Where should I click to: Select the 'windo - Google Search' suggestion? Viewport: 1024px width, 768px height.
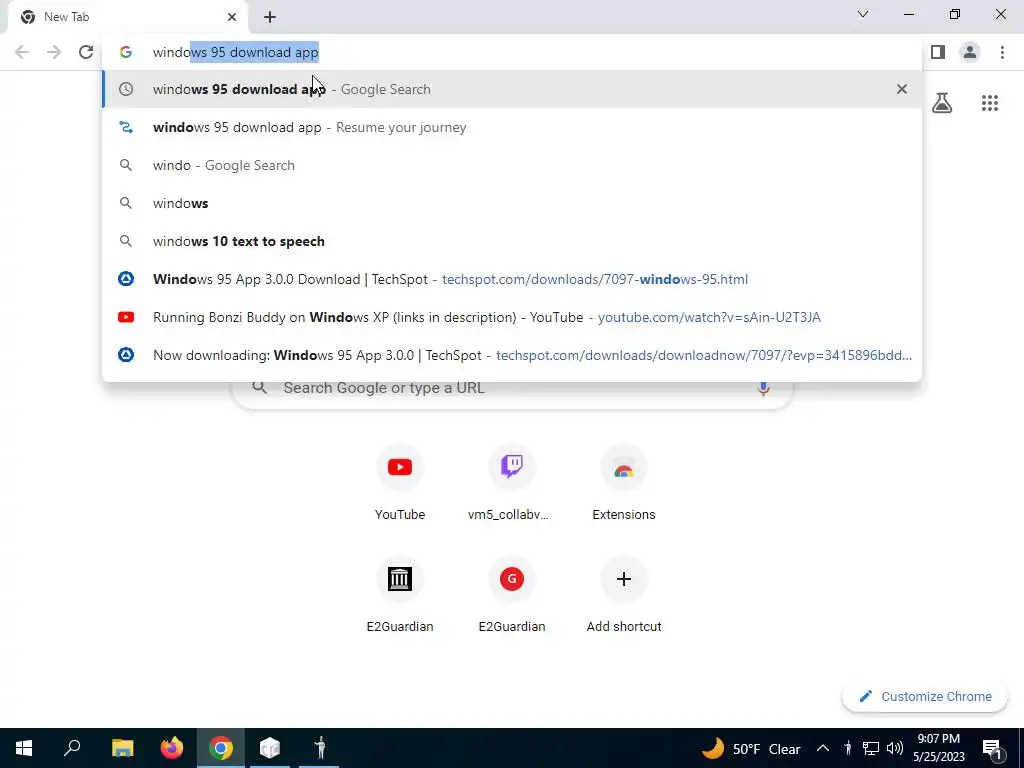(x=512, y=165)
